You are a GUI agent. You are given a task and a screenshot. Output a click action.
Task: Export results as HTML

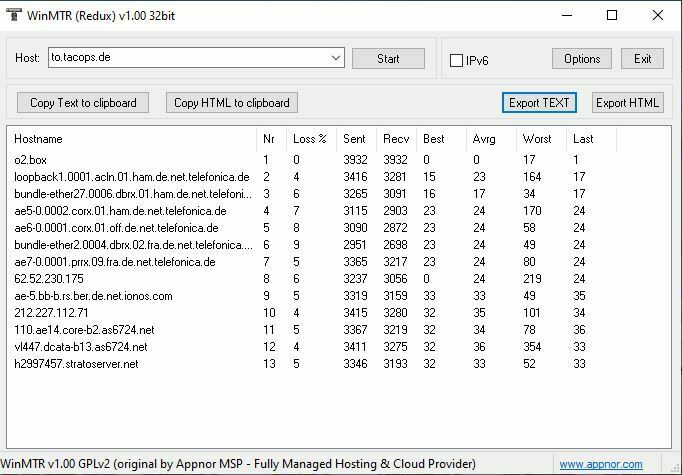tap(628, 103)
